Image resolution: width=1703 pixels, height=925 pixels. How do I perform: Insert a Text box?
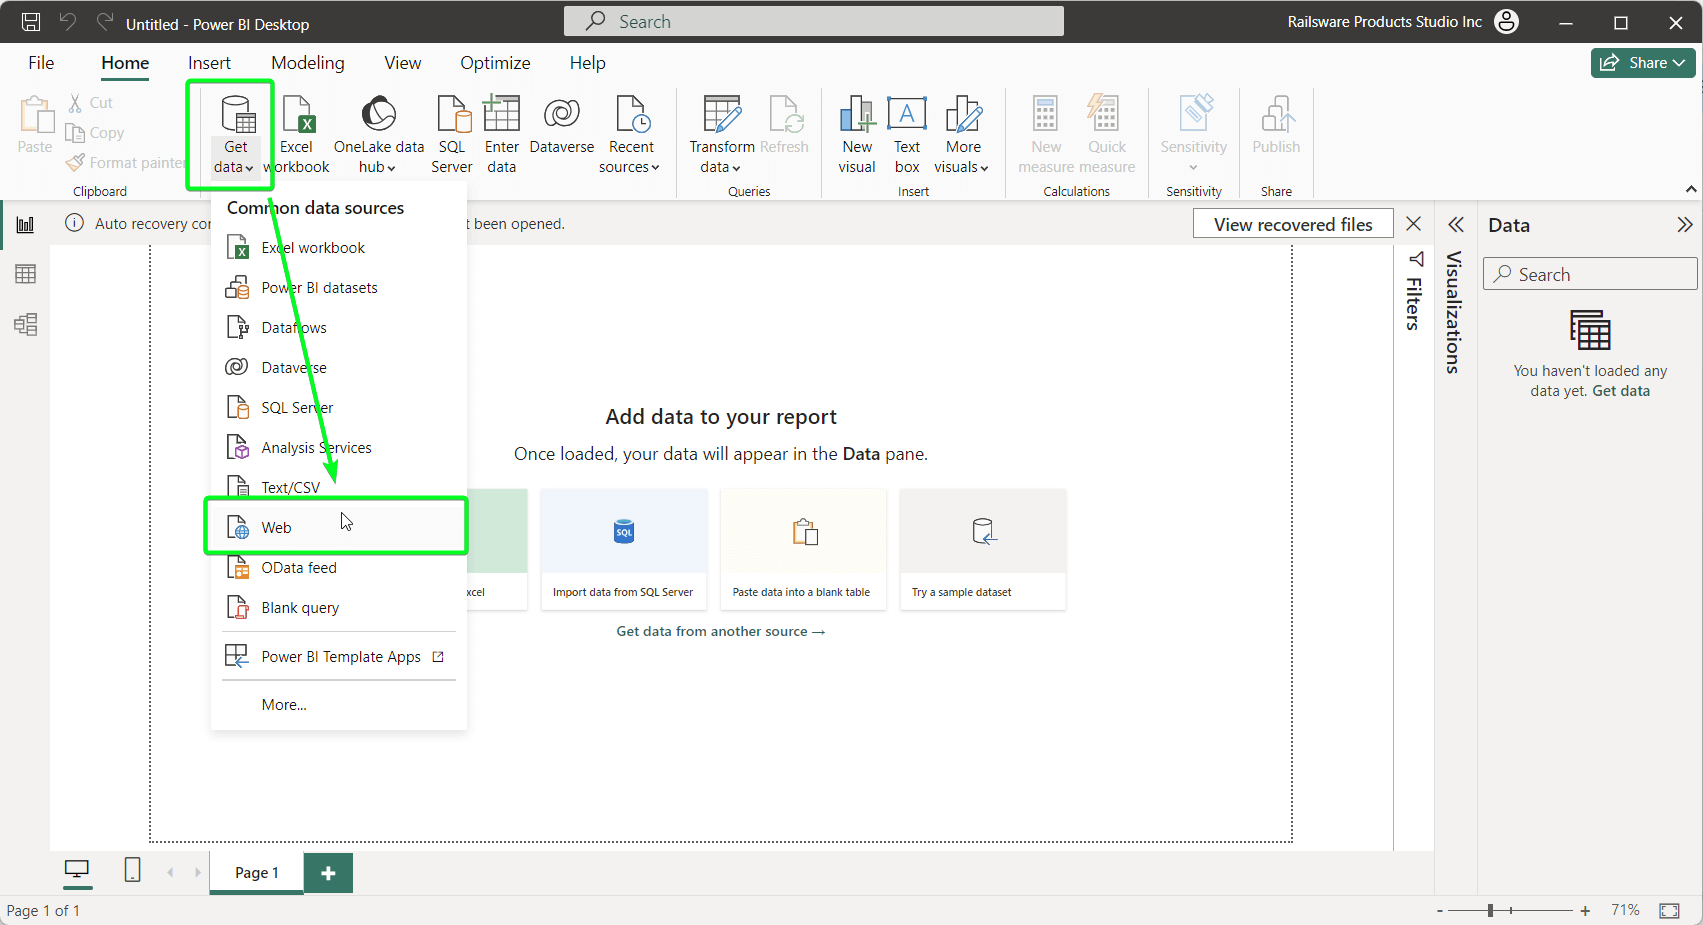pyautogui.click(x=907, y=135)
